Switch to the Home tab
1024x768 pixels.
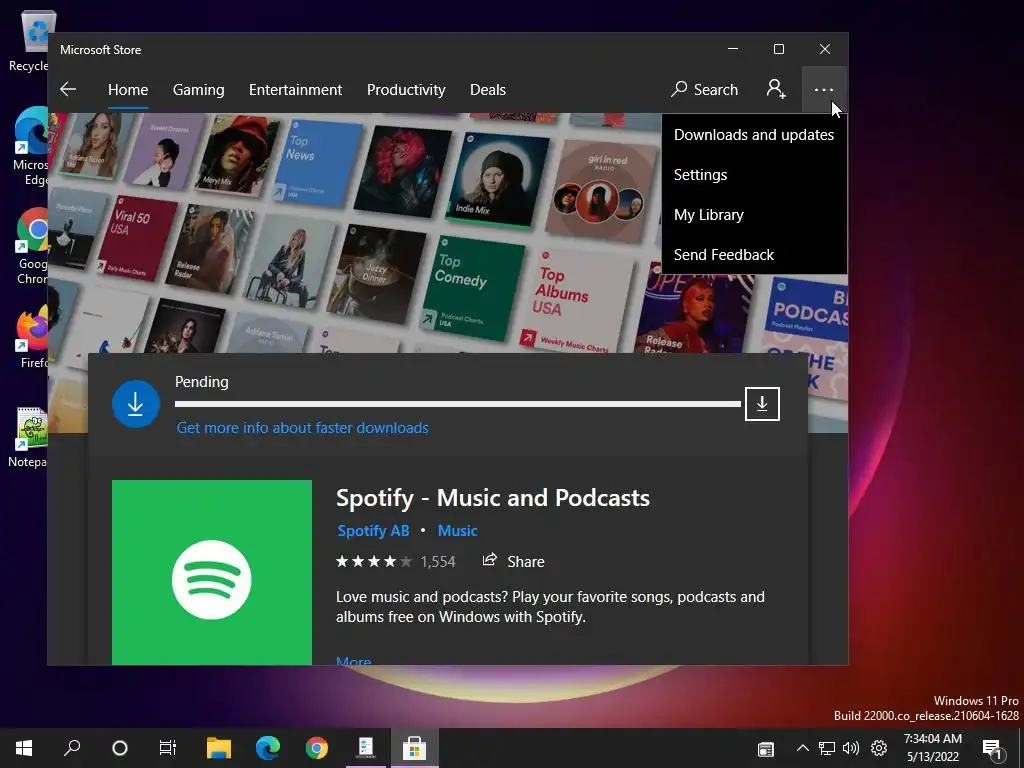pyautogui.click(x=128, y=89)
